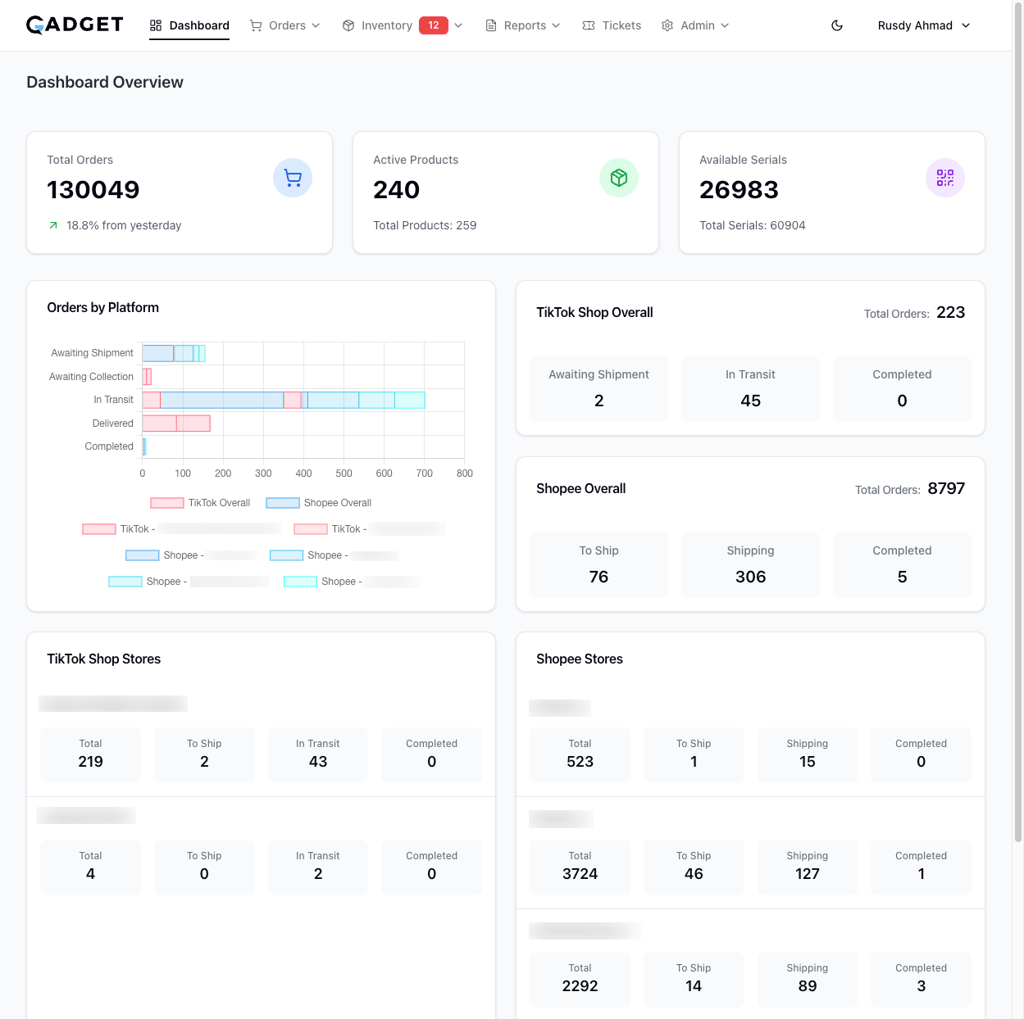
Task: Toggle the TikTok Overall legend swatch
Action: 167,503
